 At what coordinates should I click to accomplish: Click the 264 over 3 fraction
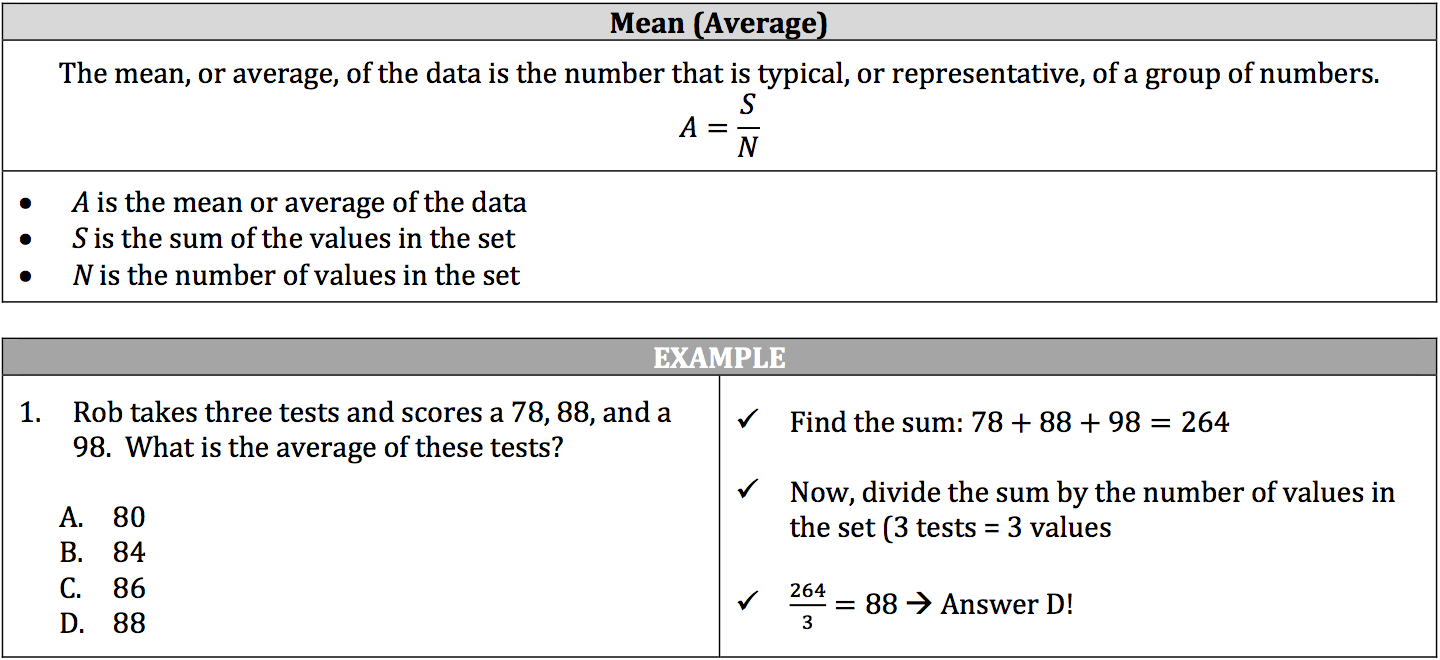click(807, 606)
